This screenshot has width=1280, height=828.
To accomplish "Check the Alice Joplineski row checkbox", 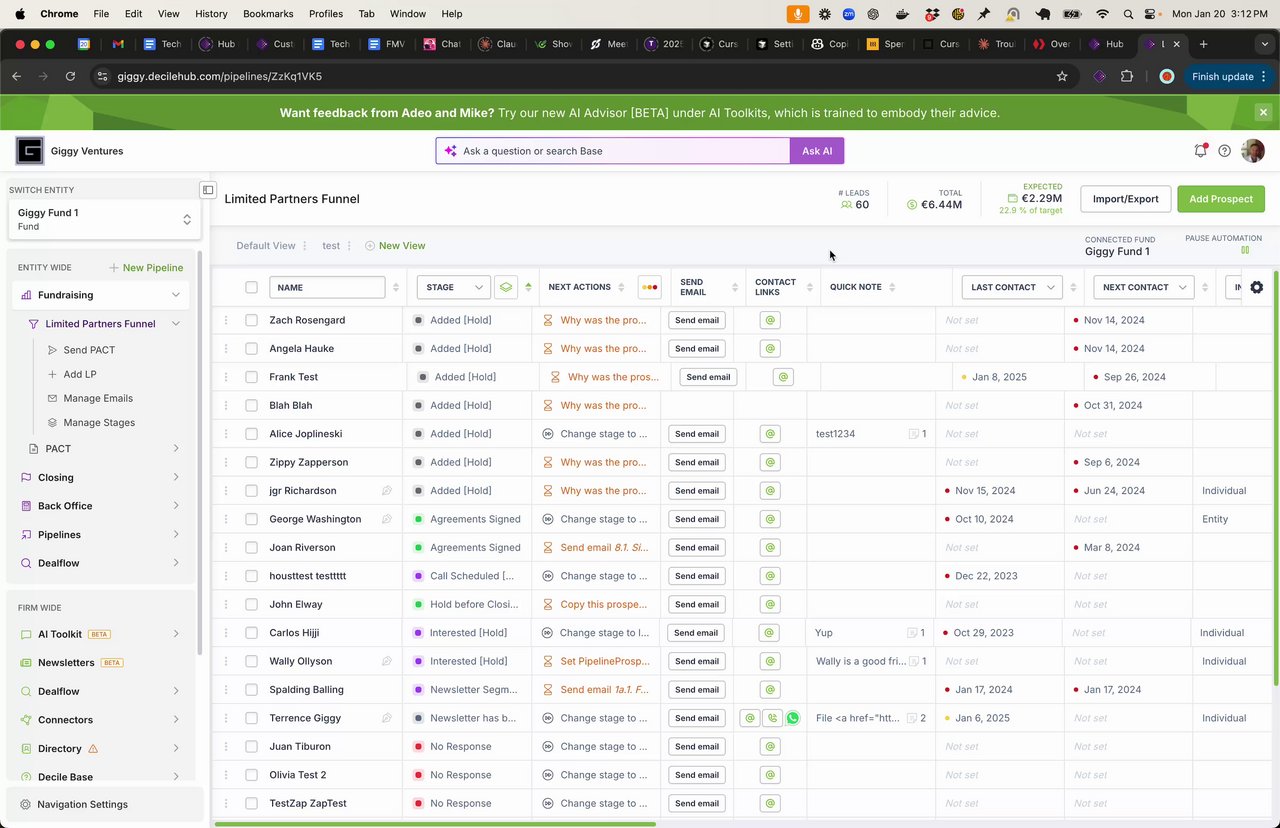I will (251, 434).
